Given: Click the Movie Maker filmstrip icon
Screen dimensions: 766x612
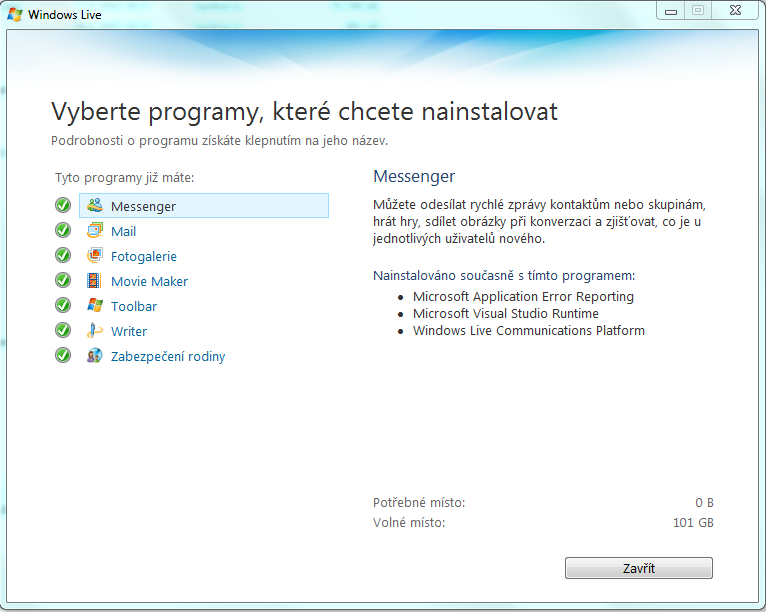Looking at the screenshot, I should tap(94, 280).
